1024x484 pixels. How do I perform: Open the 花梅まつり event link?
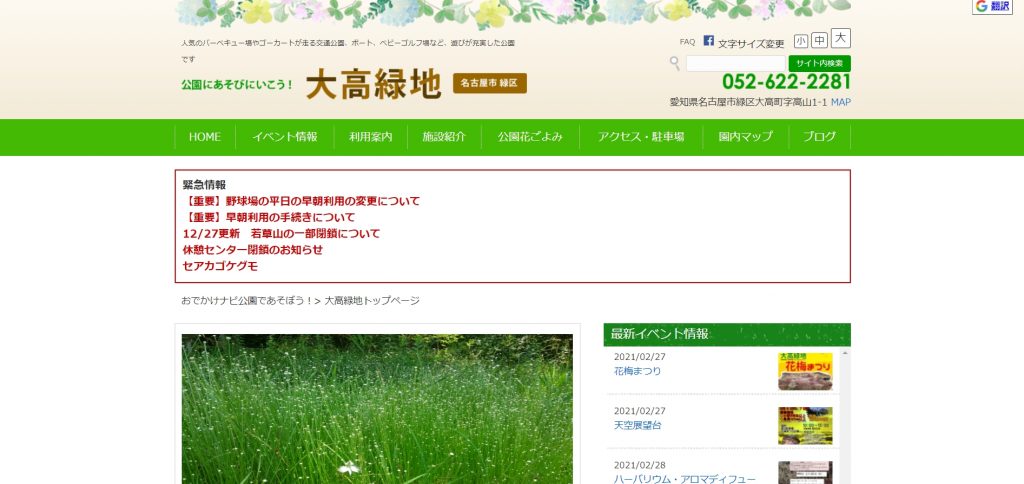(637, 371)
